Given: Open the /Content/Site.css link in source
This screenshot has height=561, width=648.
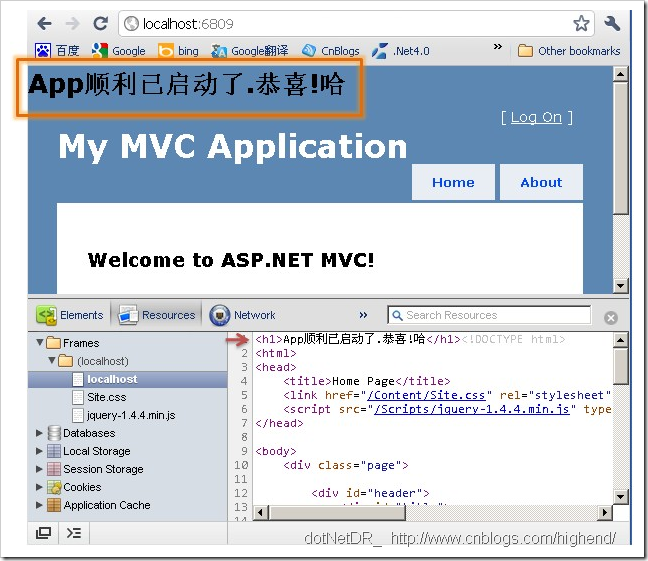Looking at the screenshot, I should pos(426,395).
